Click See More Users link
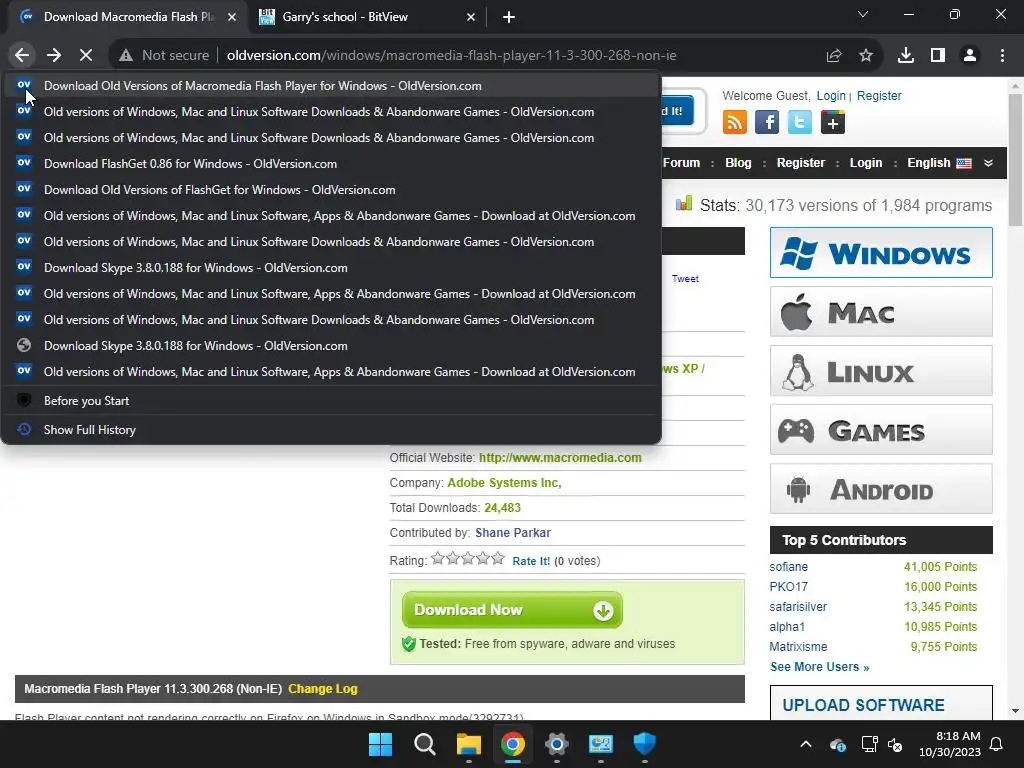The image size is (1024, 768). [820, 667]
